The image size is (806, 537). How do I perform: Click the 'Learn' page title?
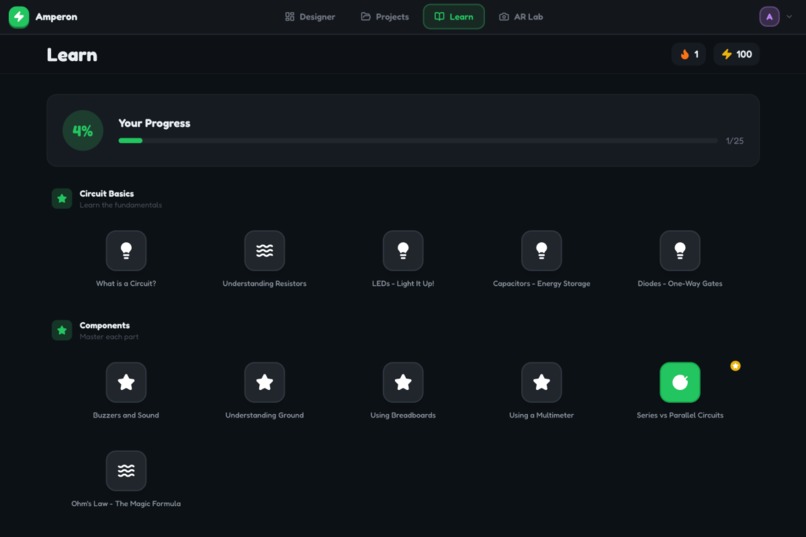coord(72,55)
